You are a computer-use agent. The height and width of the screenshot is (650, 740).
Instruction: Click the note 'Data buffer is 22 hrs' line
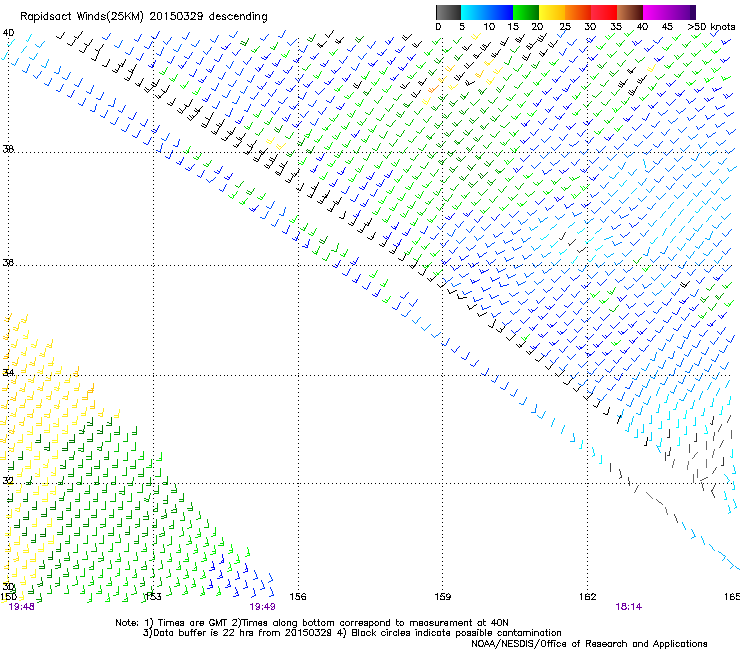pos(352,633)
